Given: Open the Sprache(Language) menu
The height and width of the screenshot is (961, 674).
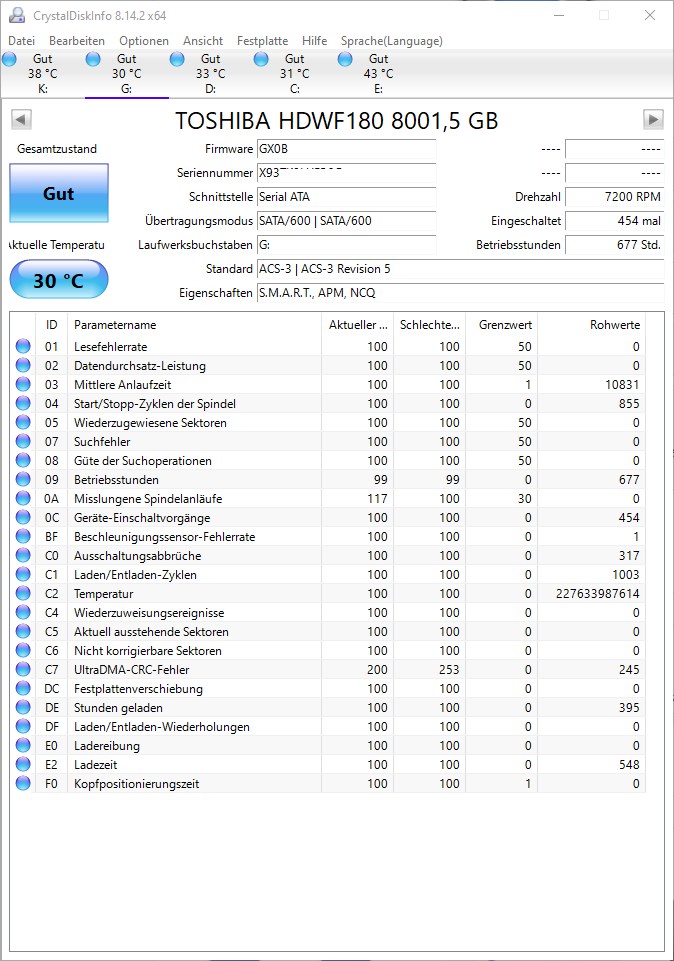Looking at the screenshot, I should click(x=392, y=41).
